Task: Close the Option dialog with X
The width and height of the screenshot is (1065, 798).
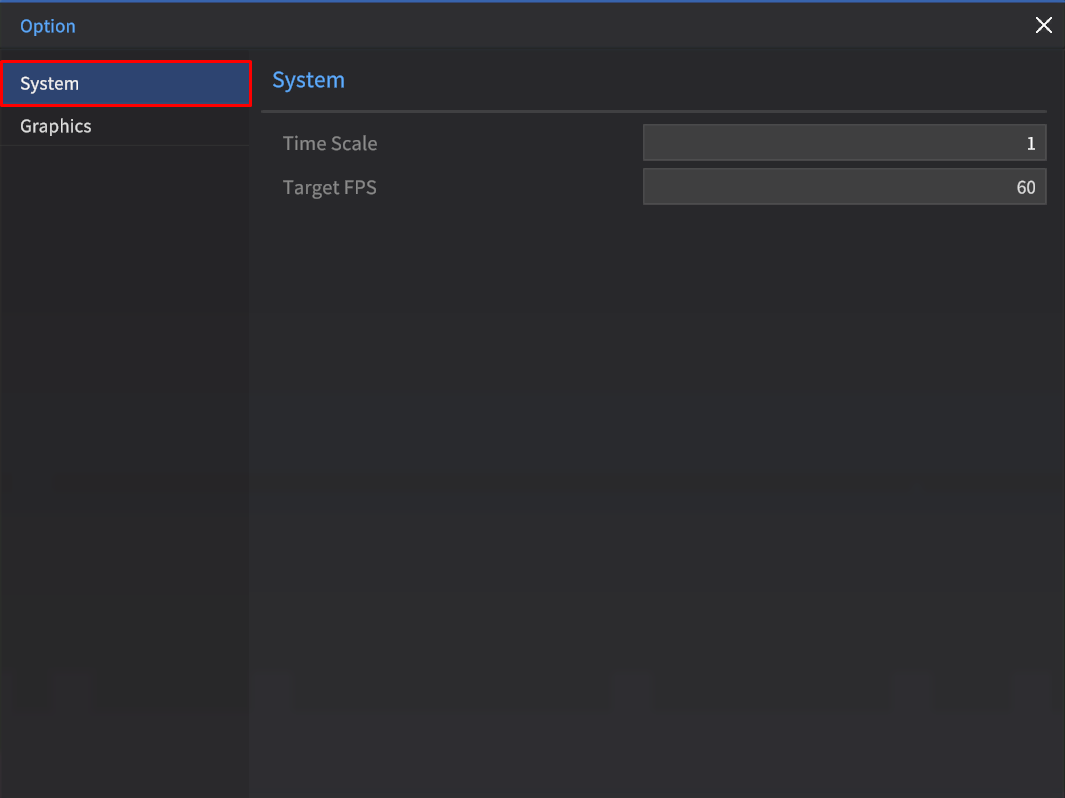Action: pos(1043,26)
